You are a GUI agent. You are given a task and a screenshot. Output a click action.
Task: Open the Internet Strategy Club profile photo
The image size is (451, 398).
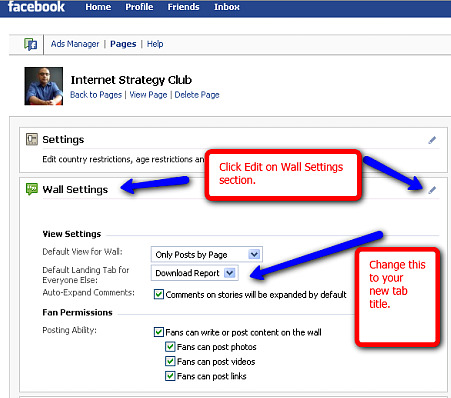pyautogui.click(x=43, y=86)
